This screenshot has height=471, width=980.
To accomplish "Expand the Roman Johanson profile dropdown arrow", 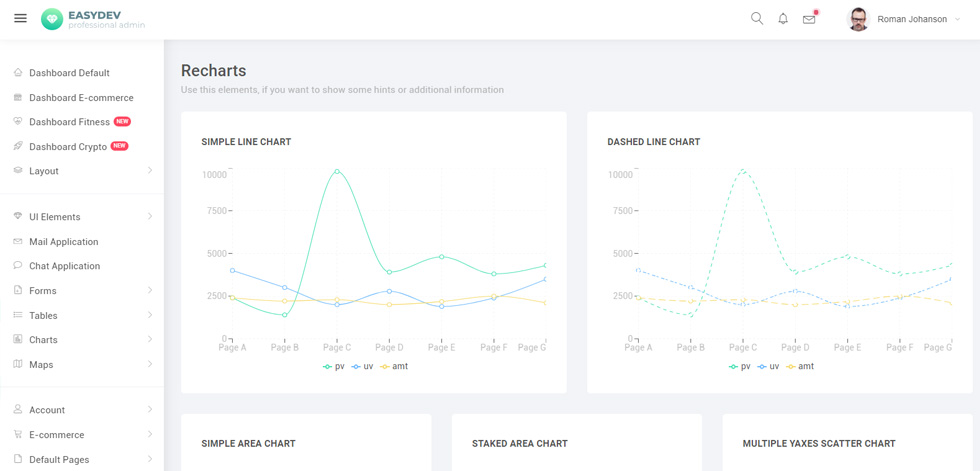I will tap(958, 19).
